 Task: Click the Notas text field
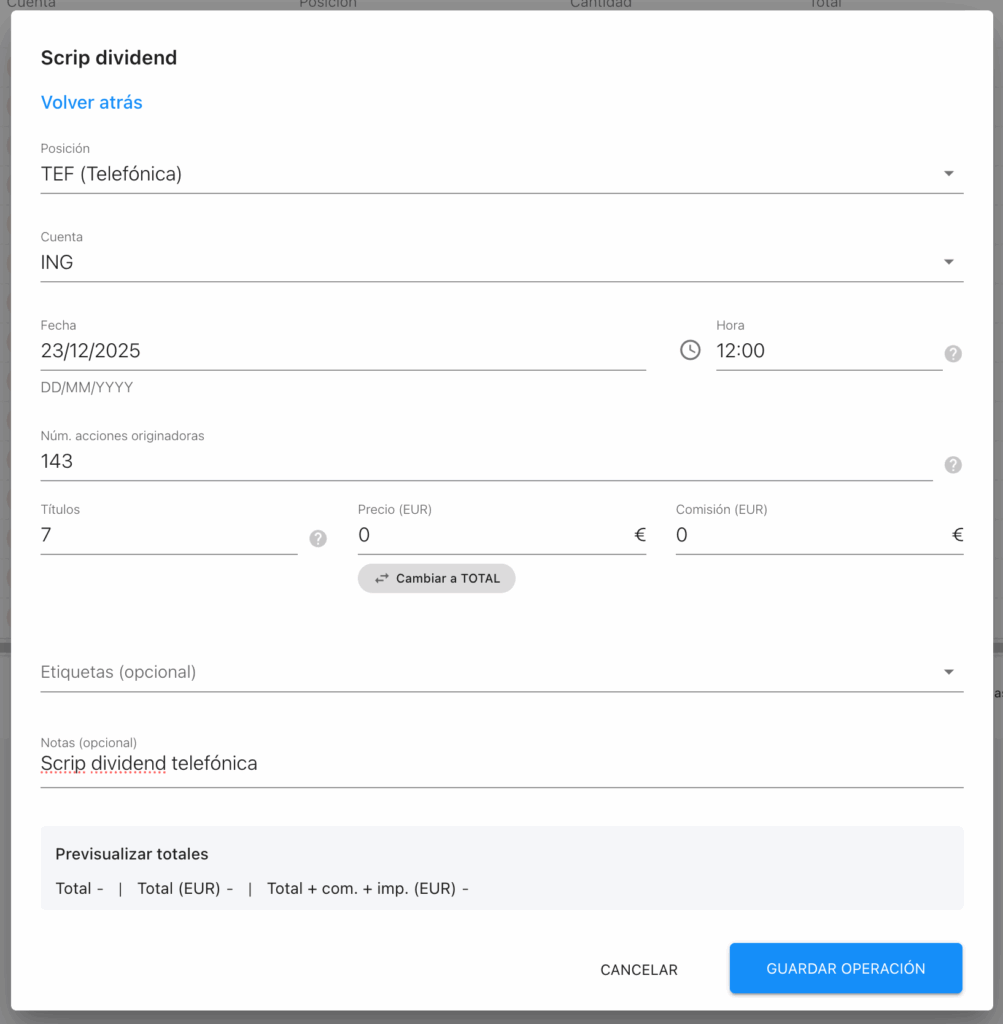point(500,764)
